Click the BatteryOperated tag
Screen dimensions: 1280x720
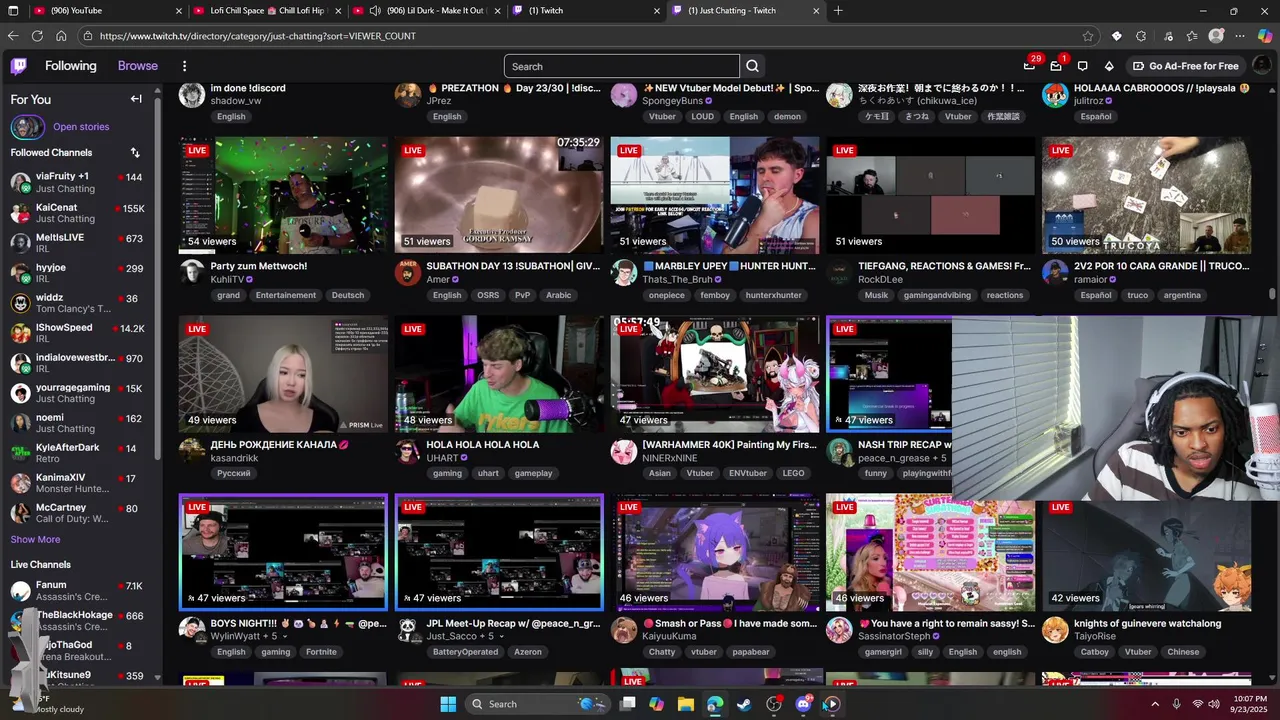point(465,652)
